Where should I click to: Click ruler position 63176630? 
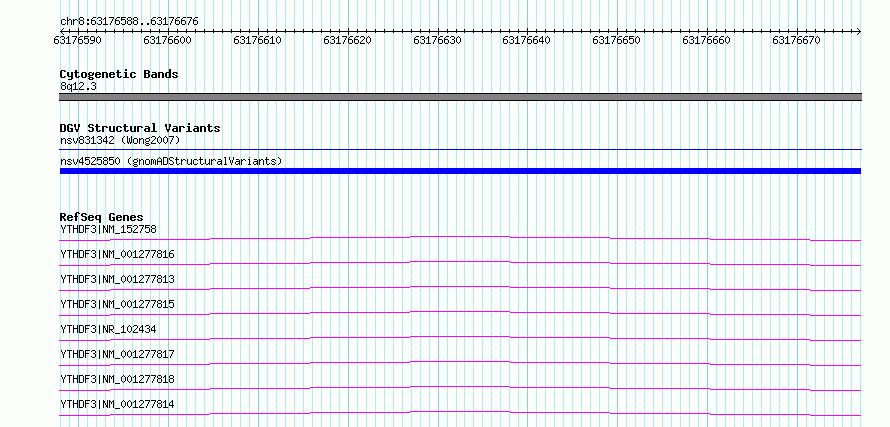[437, 40]
